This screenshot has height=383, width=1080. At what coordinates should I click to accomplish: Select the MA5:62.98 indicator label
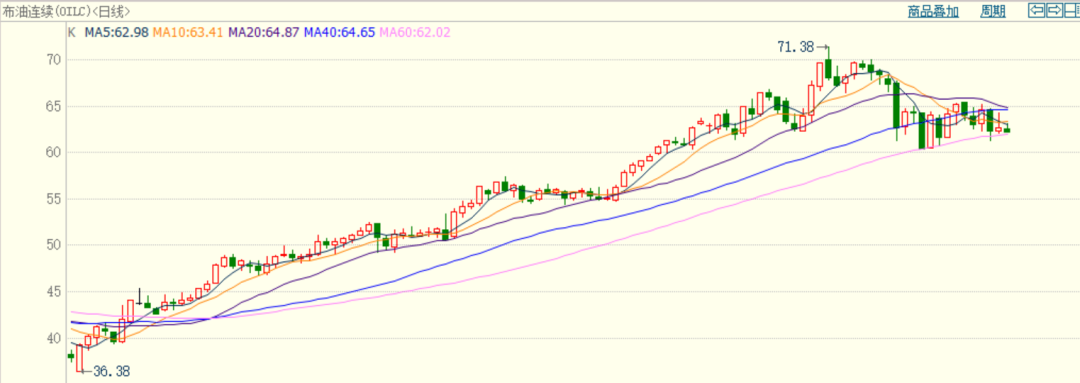116,32
